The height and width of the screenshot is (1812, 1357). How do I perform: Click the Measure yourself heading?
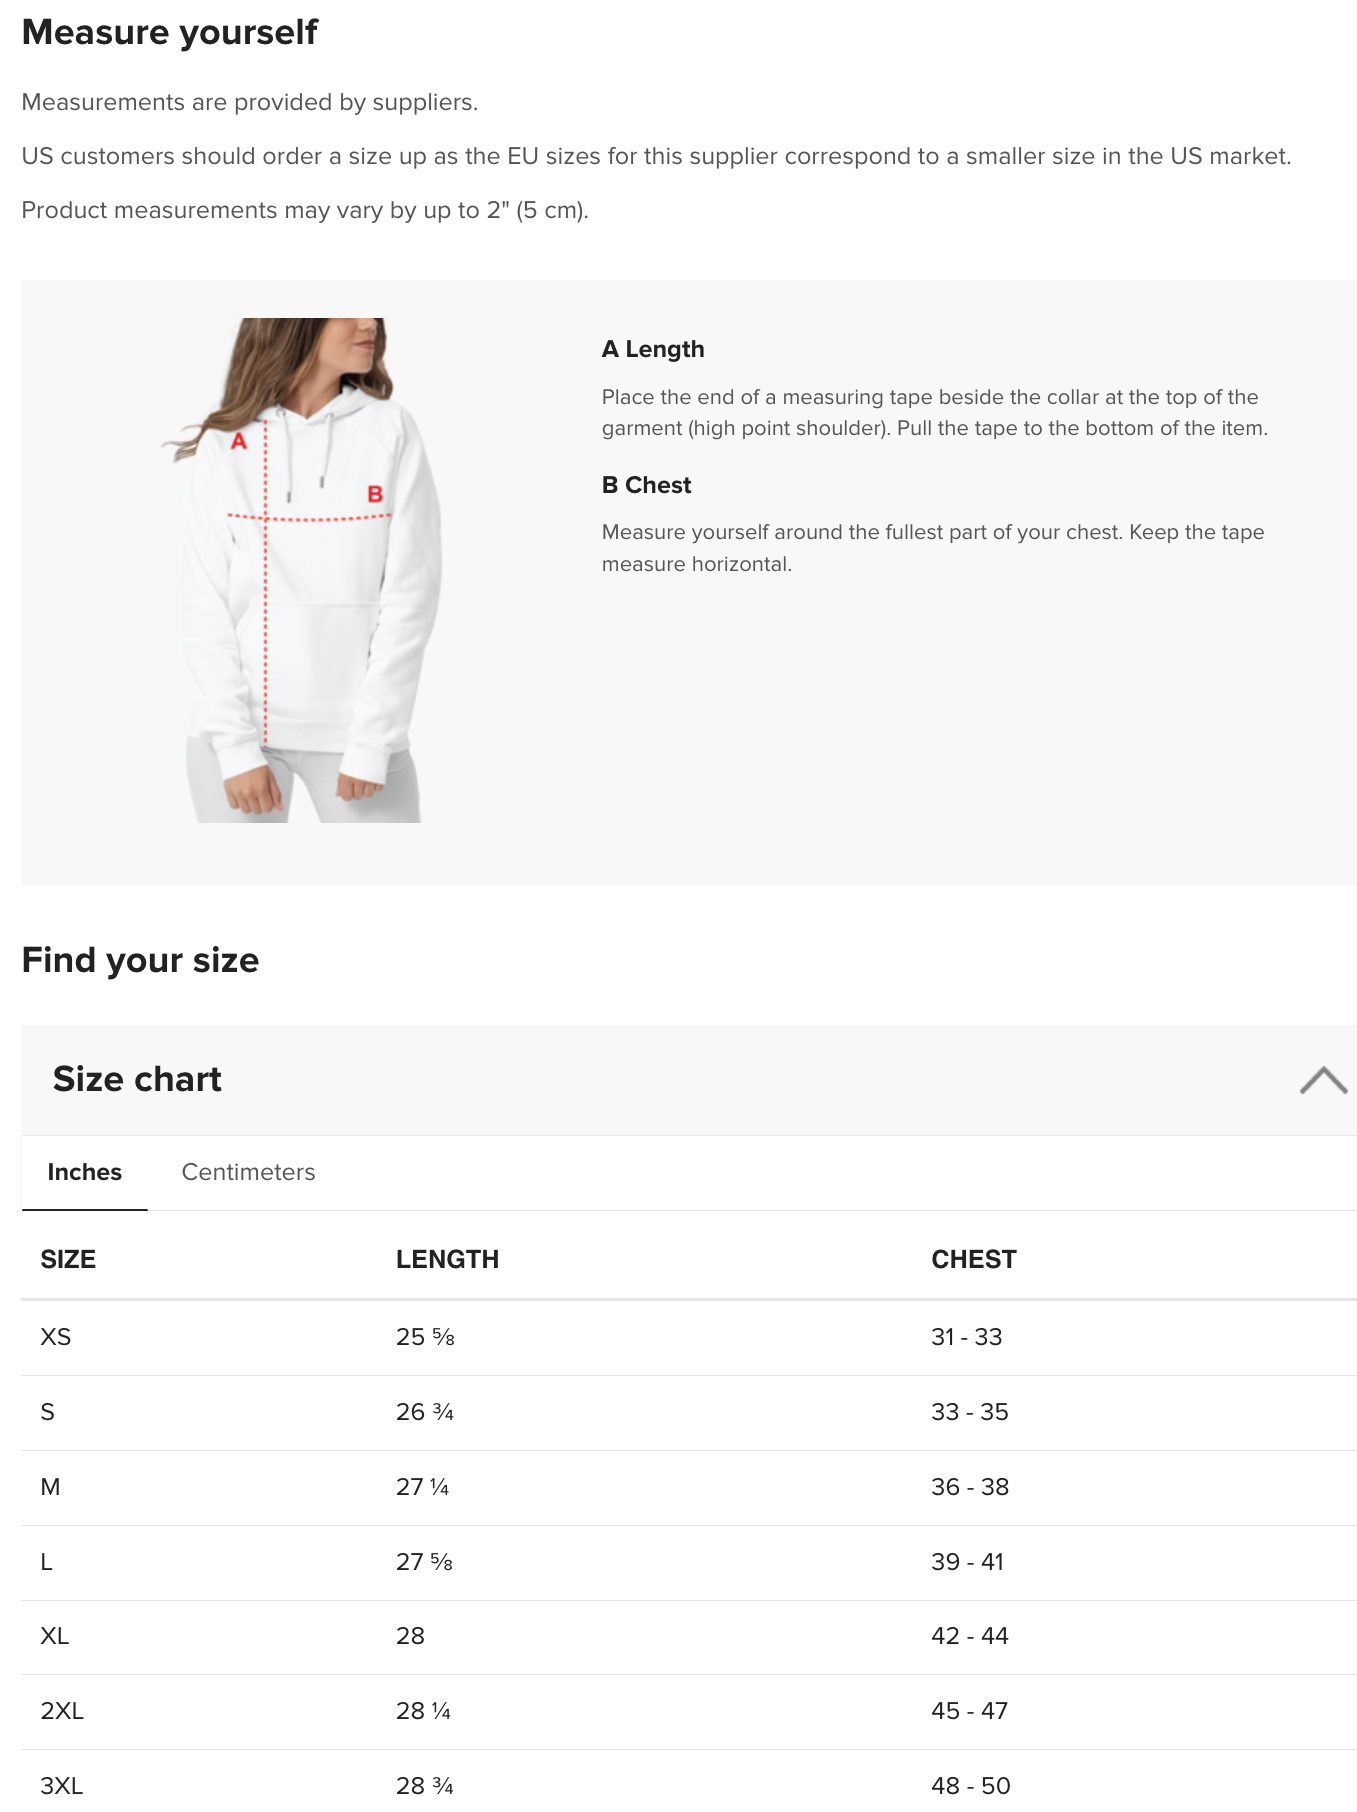170,32
